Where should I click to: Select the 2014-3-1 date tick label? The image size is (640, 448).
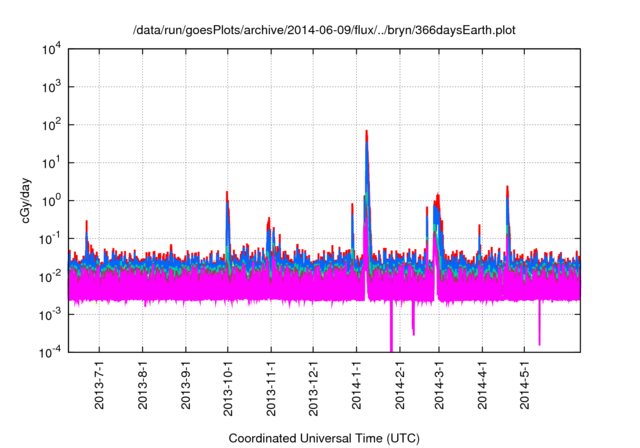[x=438, y=388]
